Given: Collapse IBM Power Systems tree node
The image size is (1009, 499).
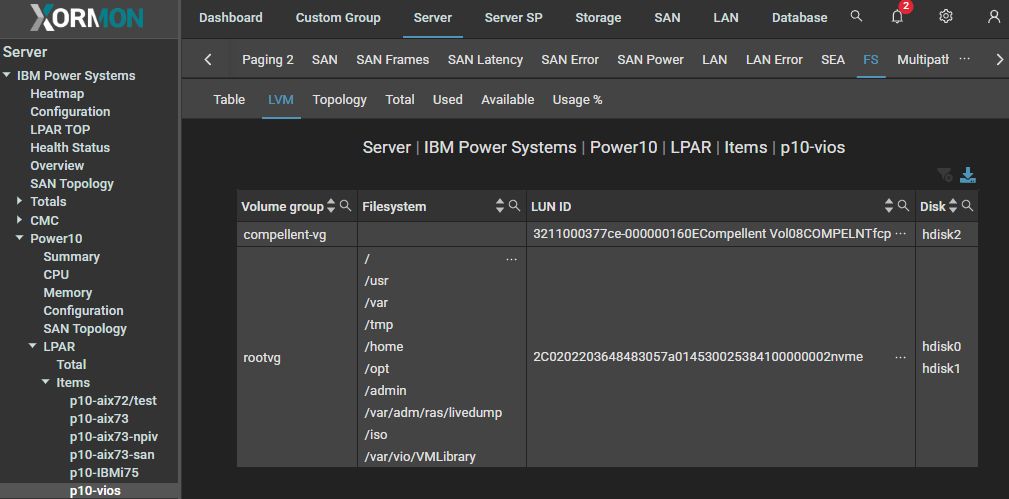Looking at the screenshot, I should [6, 75].
